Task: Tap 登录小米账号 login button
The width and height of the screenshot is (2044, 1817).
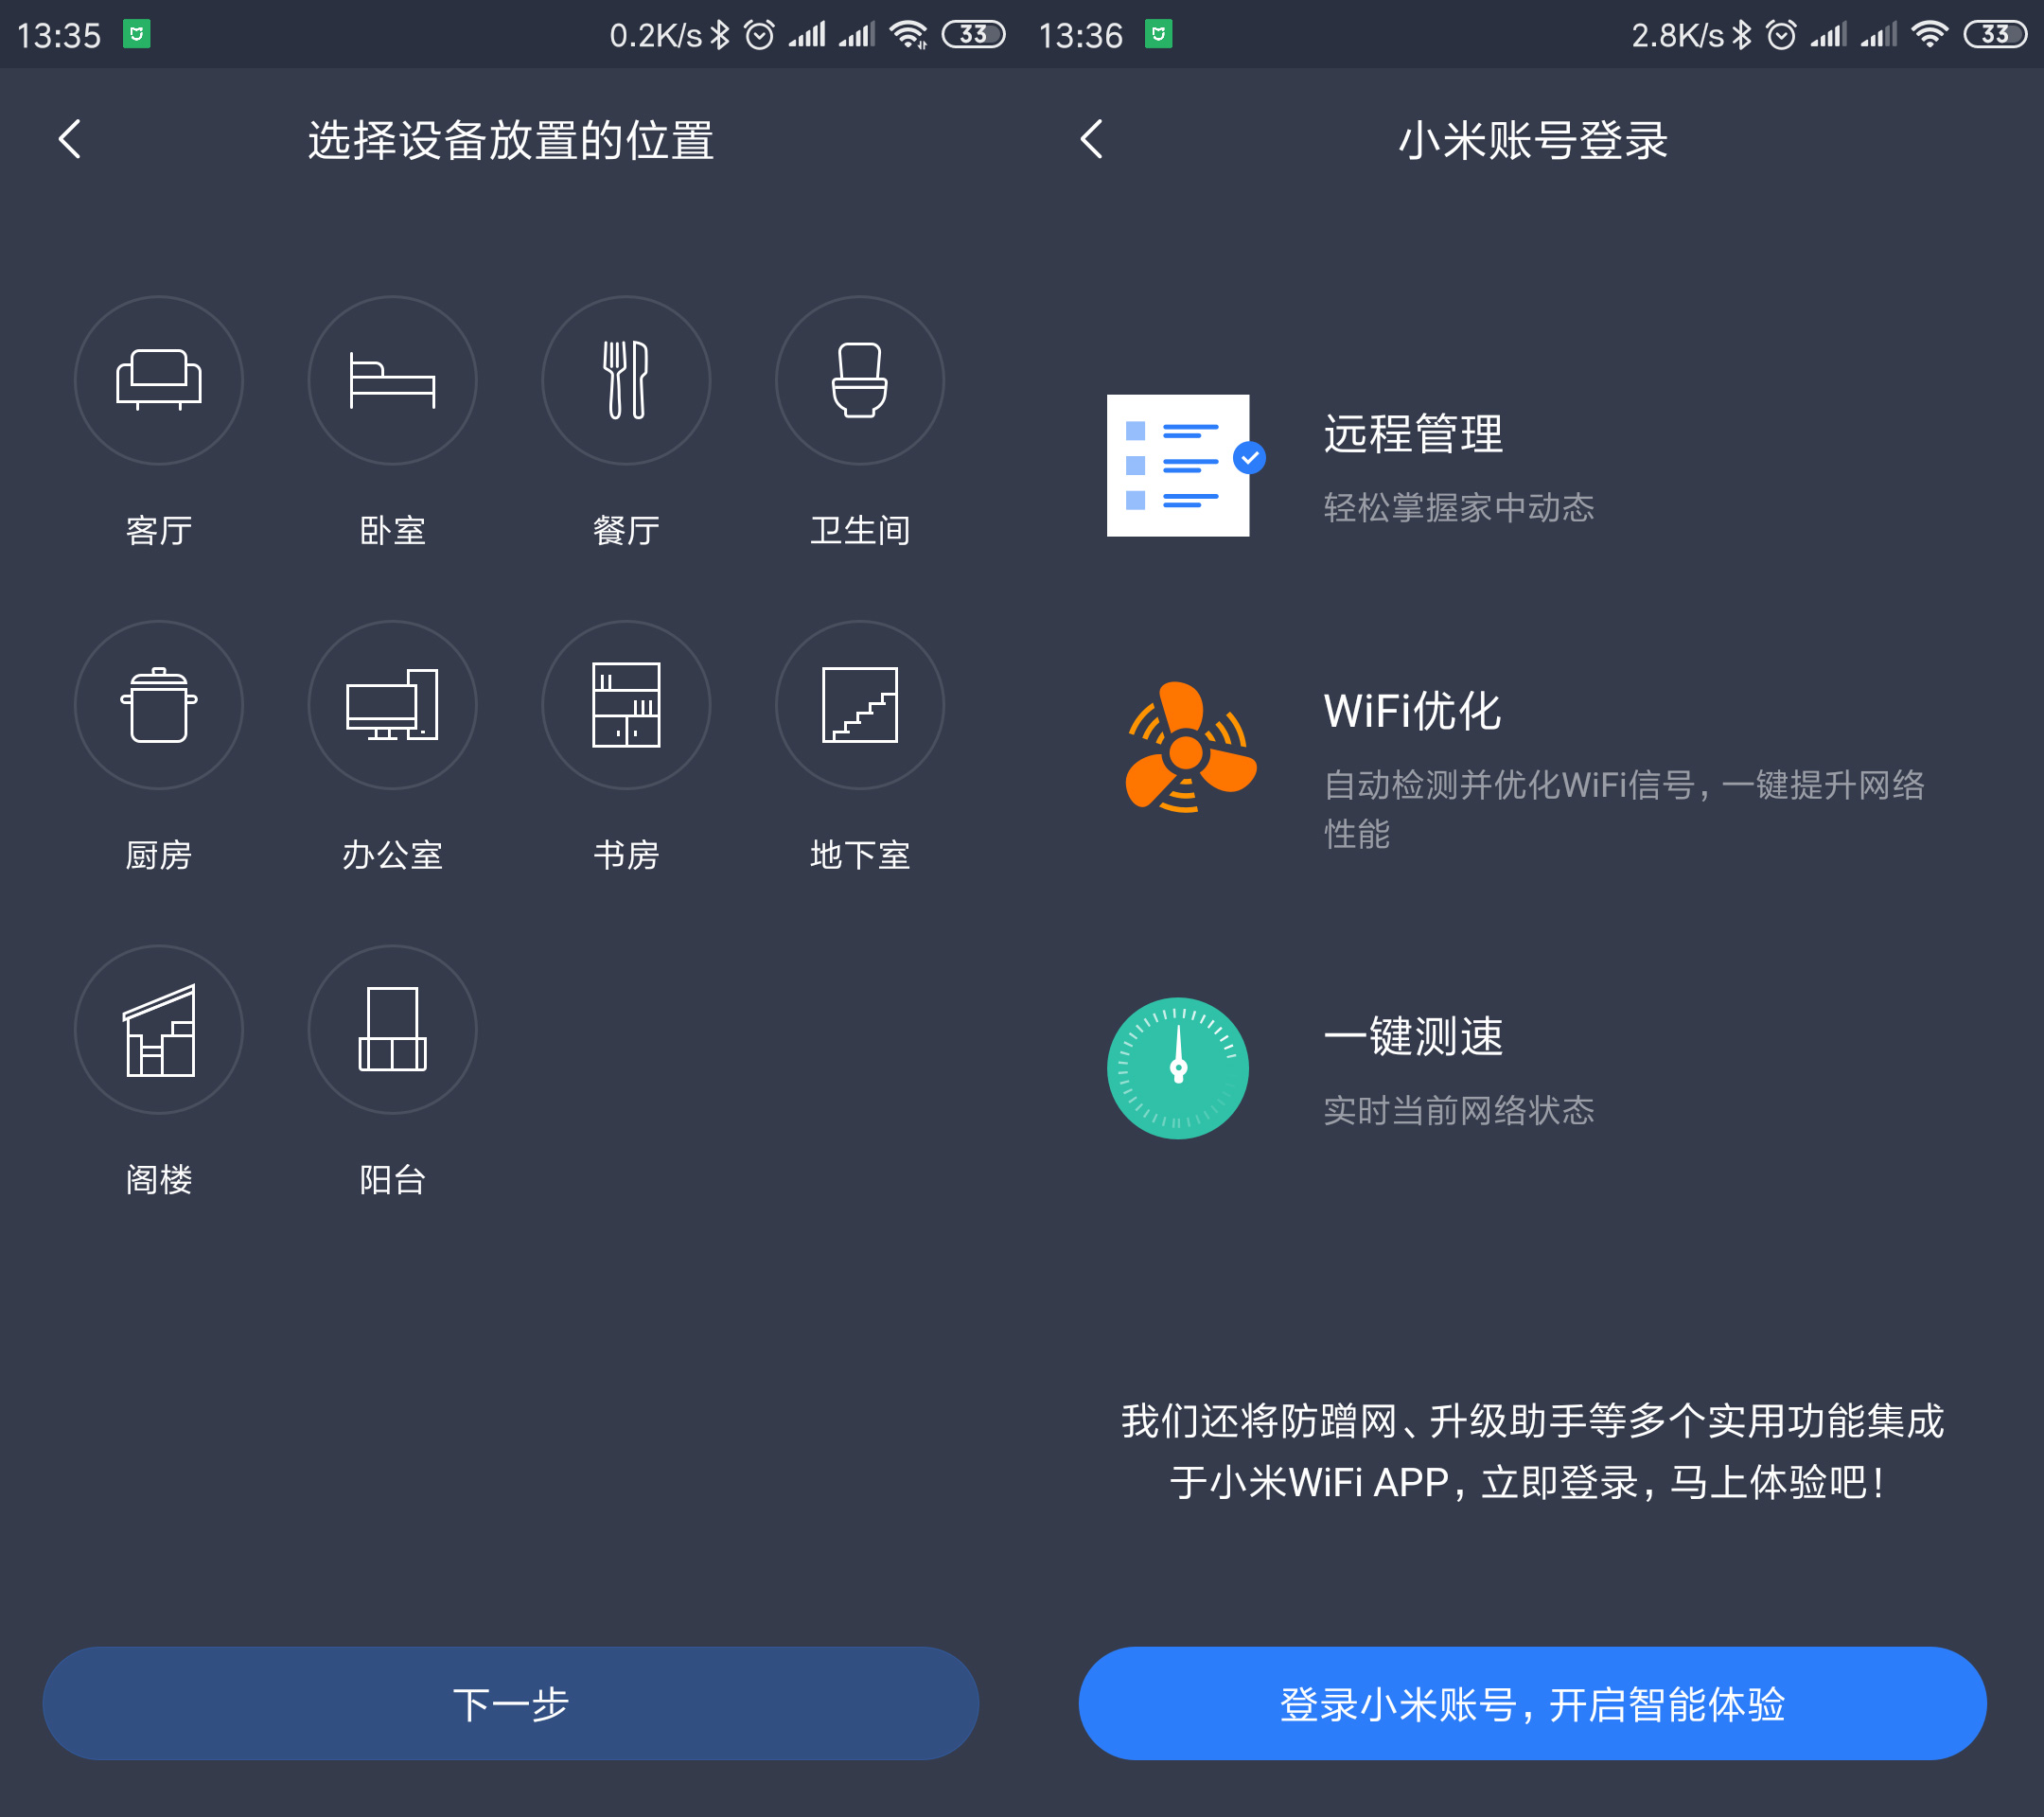Action: (x=1532, y=1703)
